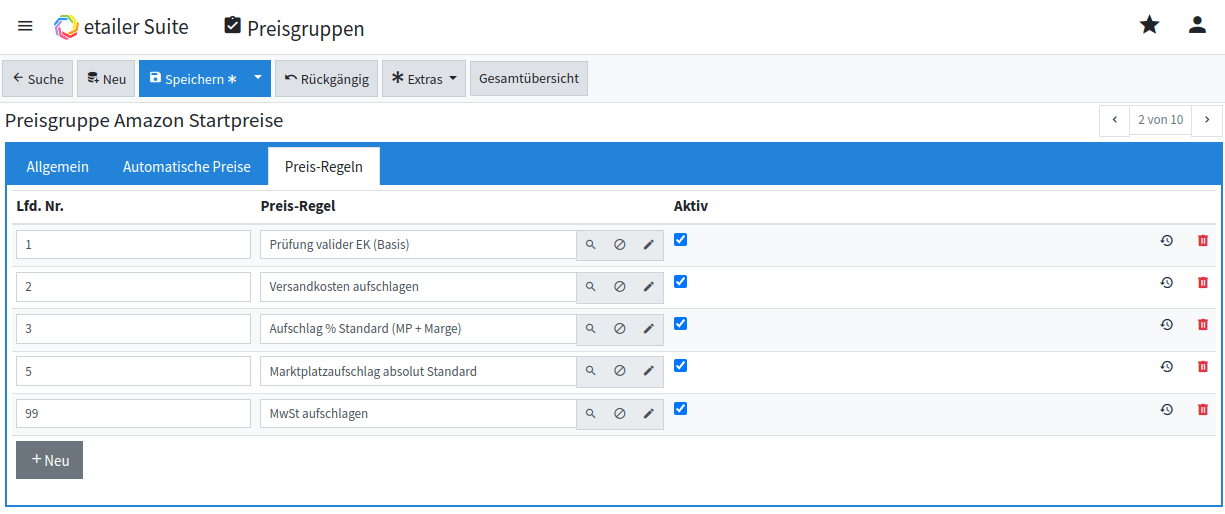Open the hamburger main menu
The height and width of the screenshot is (514, 1225).
25,26
